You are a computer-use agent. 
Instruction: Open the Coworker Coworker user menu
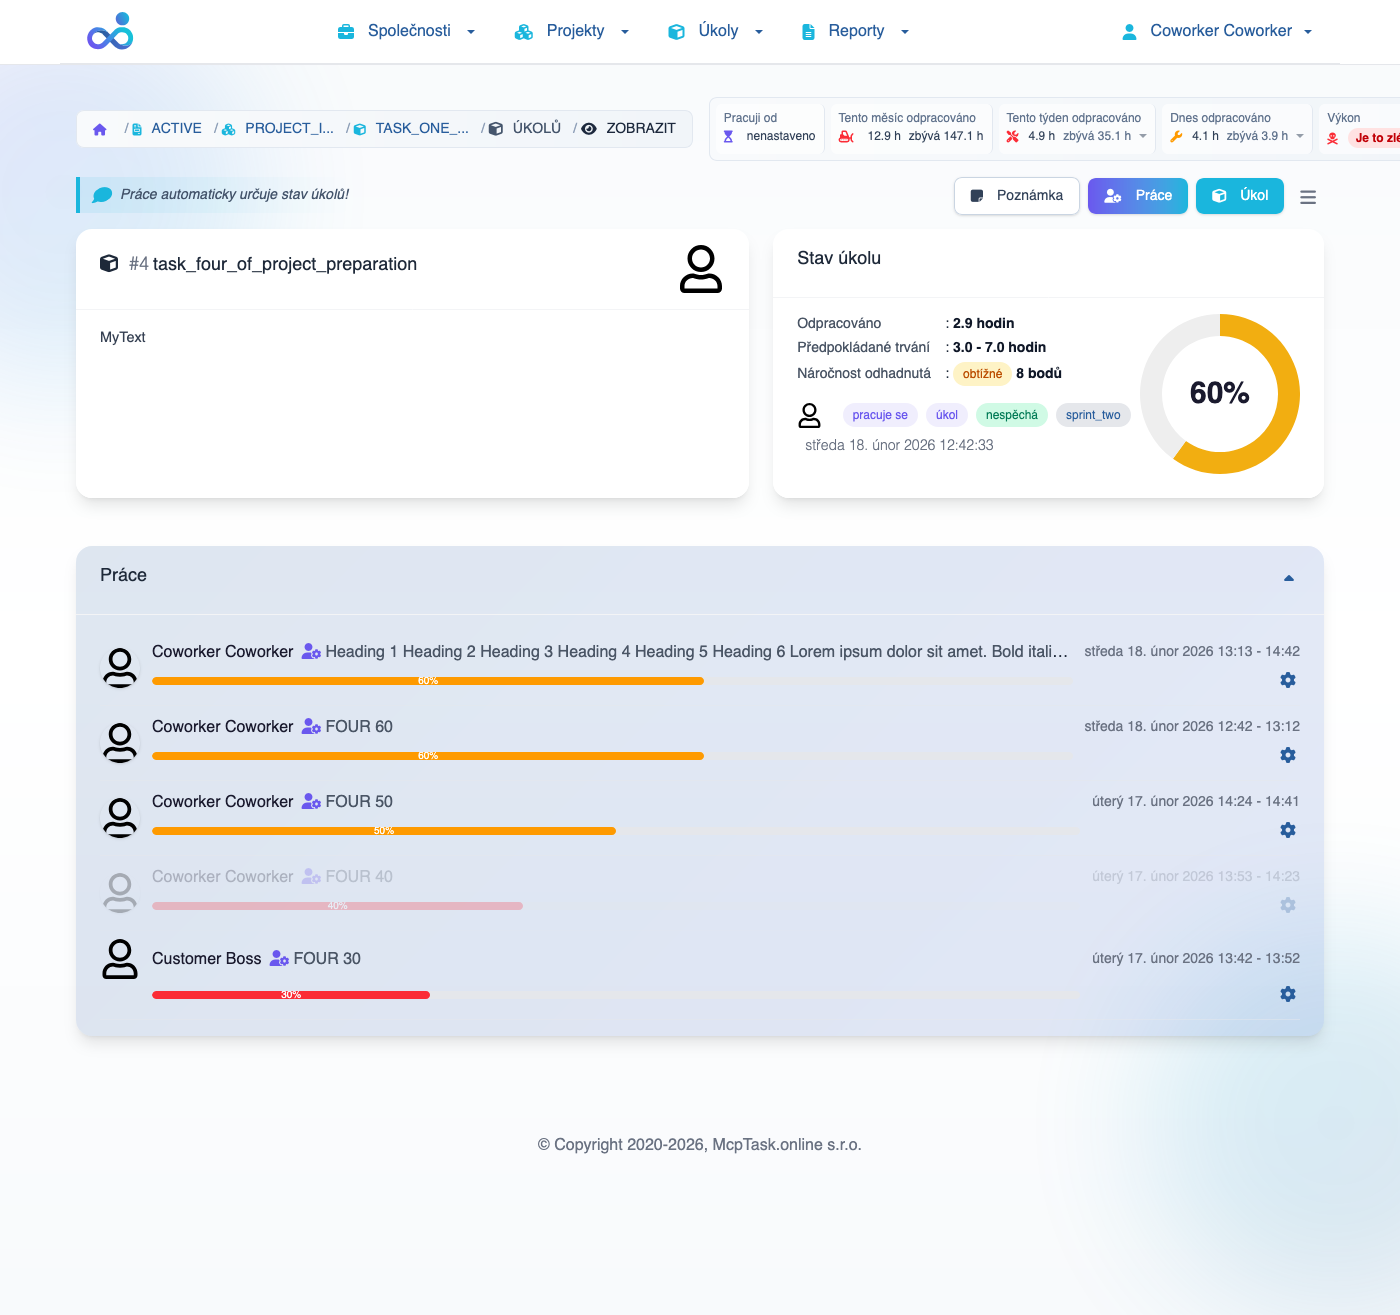(x=1218, y=31)
